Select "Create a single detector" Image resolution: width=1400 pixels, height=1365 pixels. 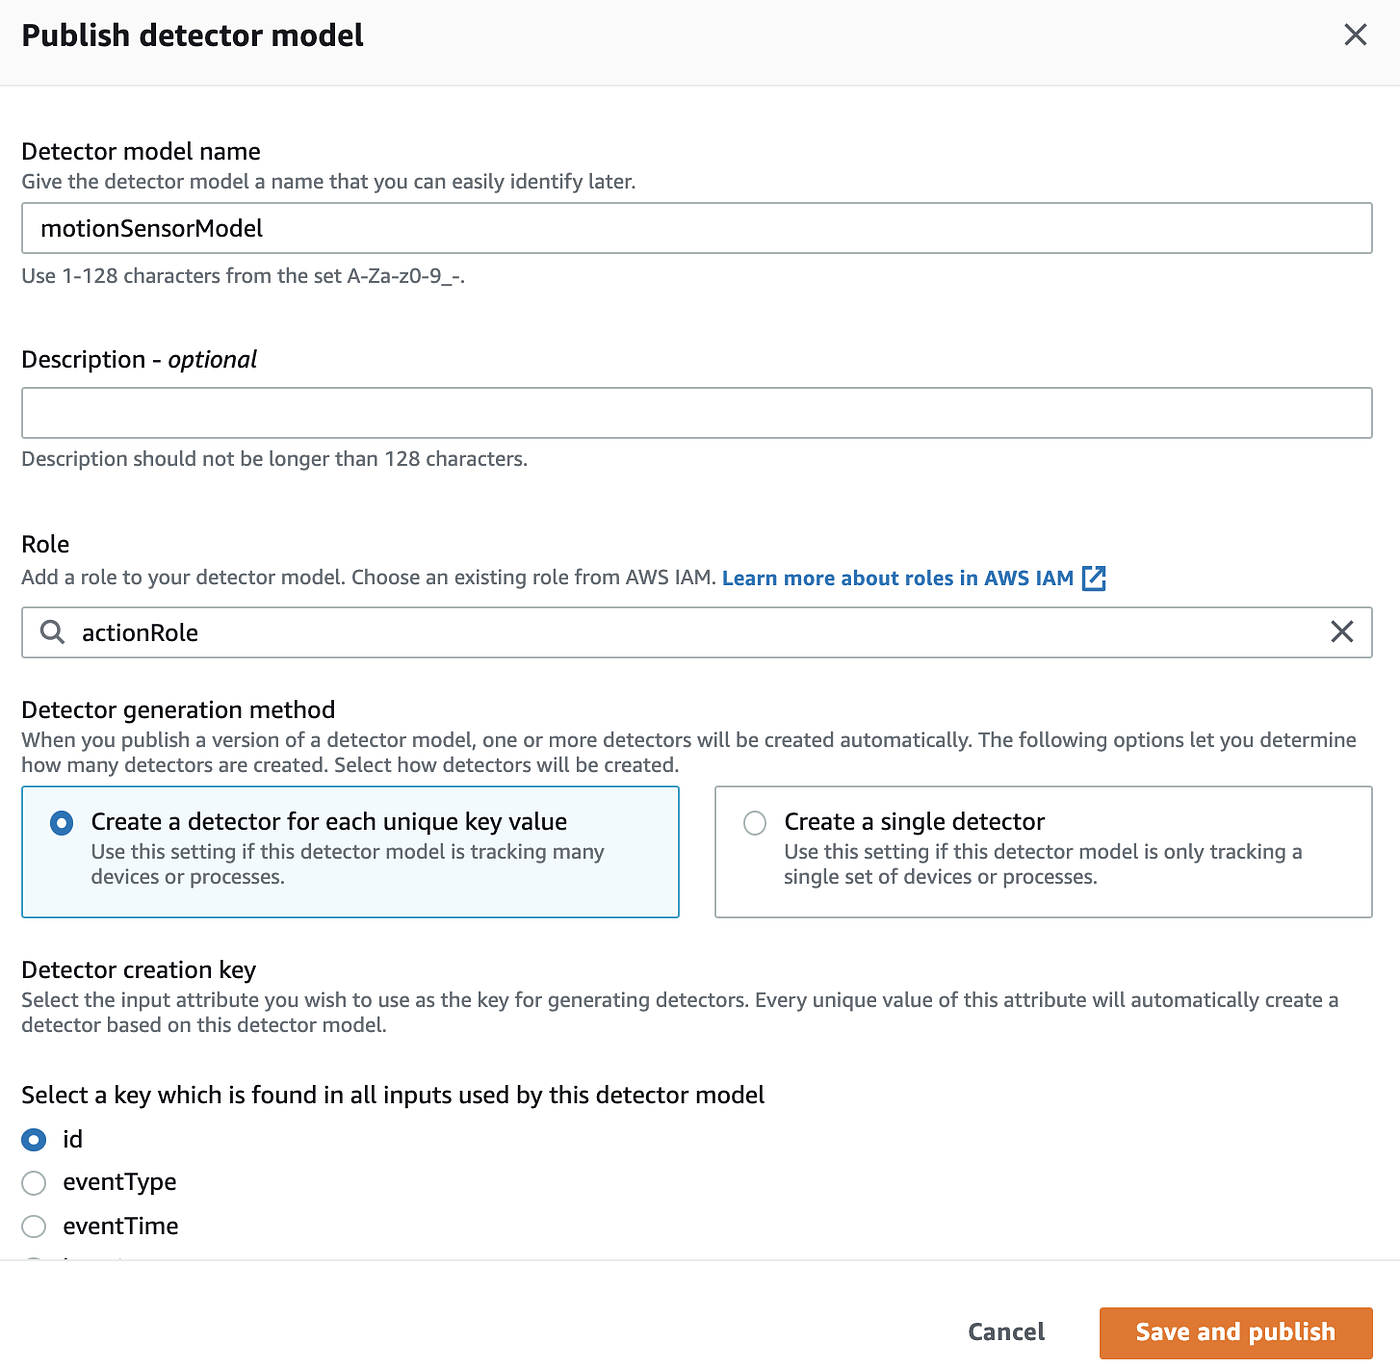point(755,823)
